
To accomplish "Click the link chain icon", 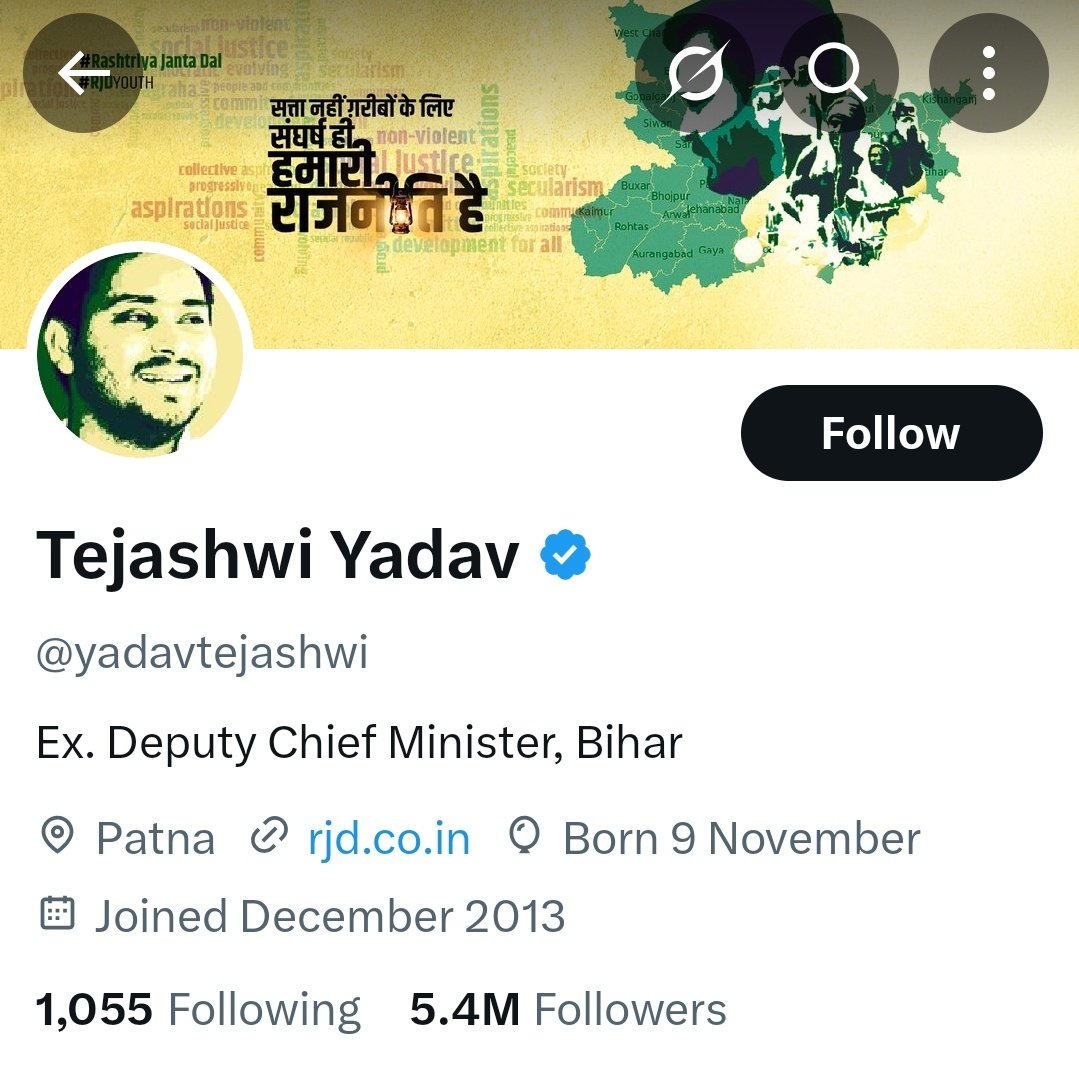I will (x=268, y=835).
